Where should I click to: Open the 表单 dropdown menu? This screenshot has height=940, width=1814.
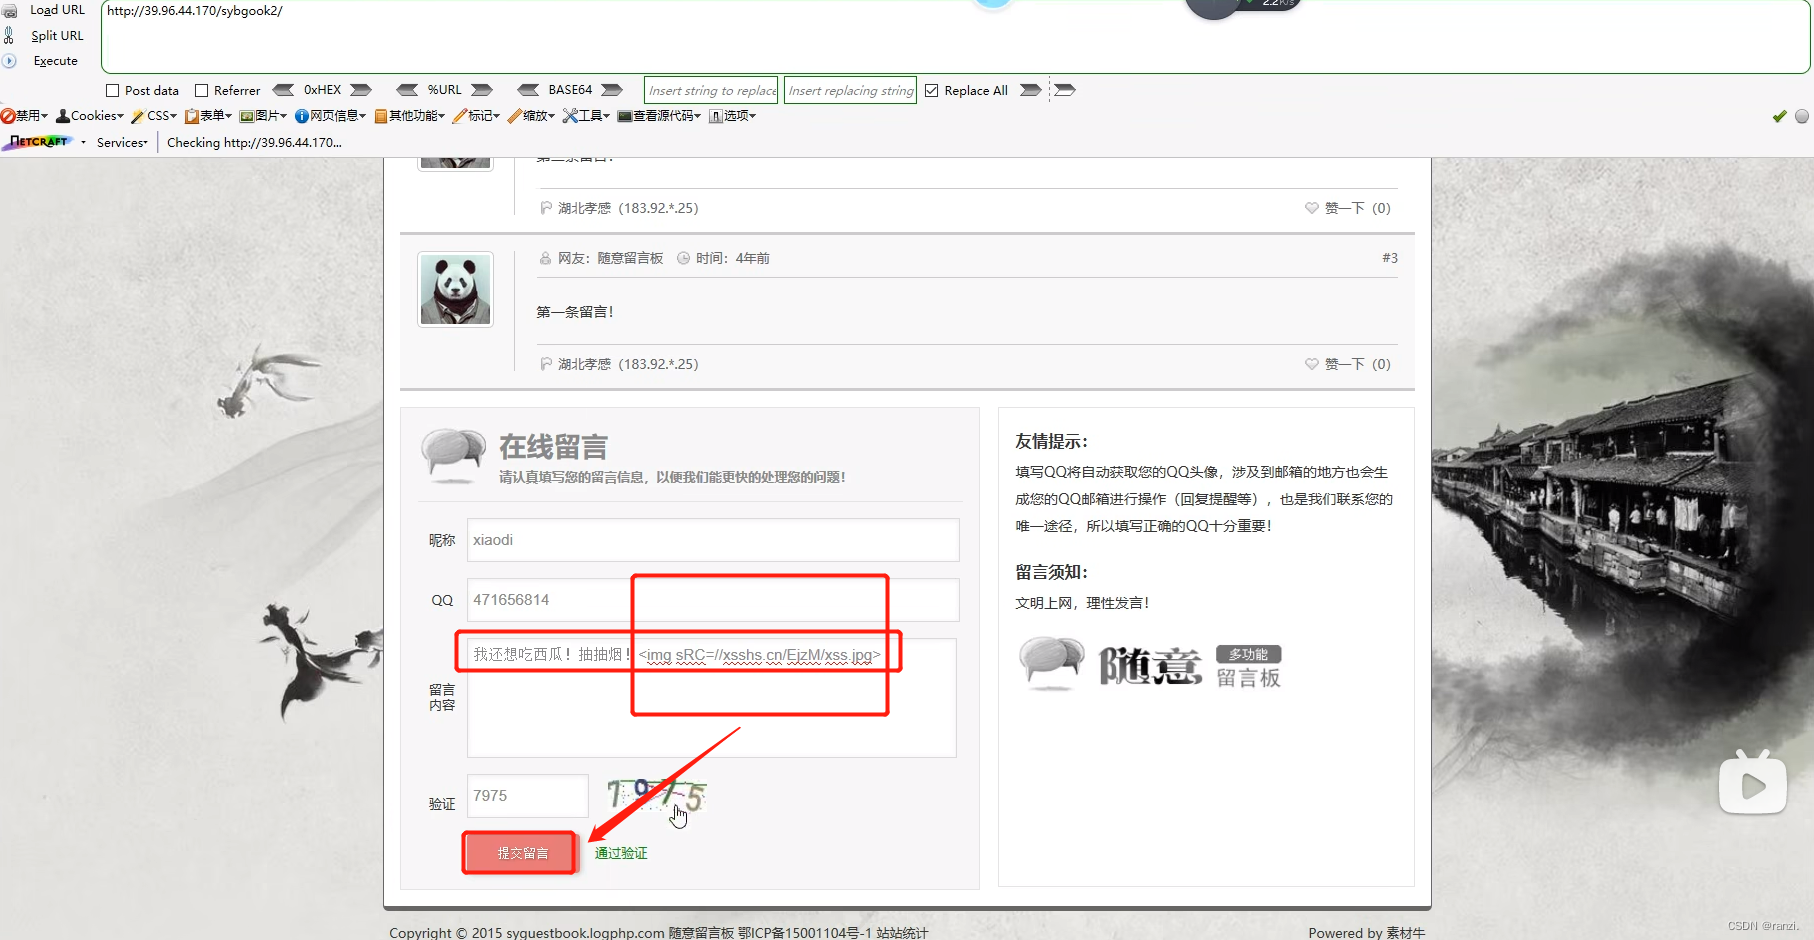click(208, 116)
